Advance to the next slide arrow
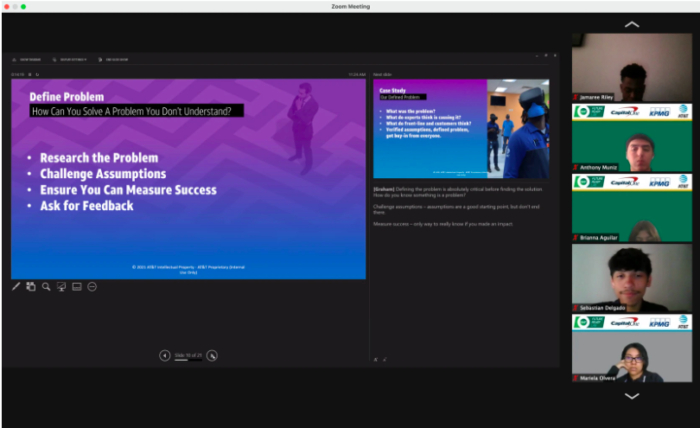 [212, 355]
